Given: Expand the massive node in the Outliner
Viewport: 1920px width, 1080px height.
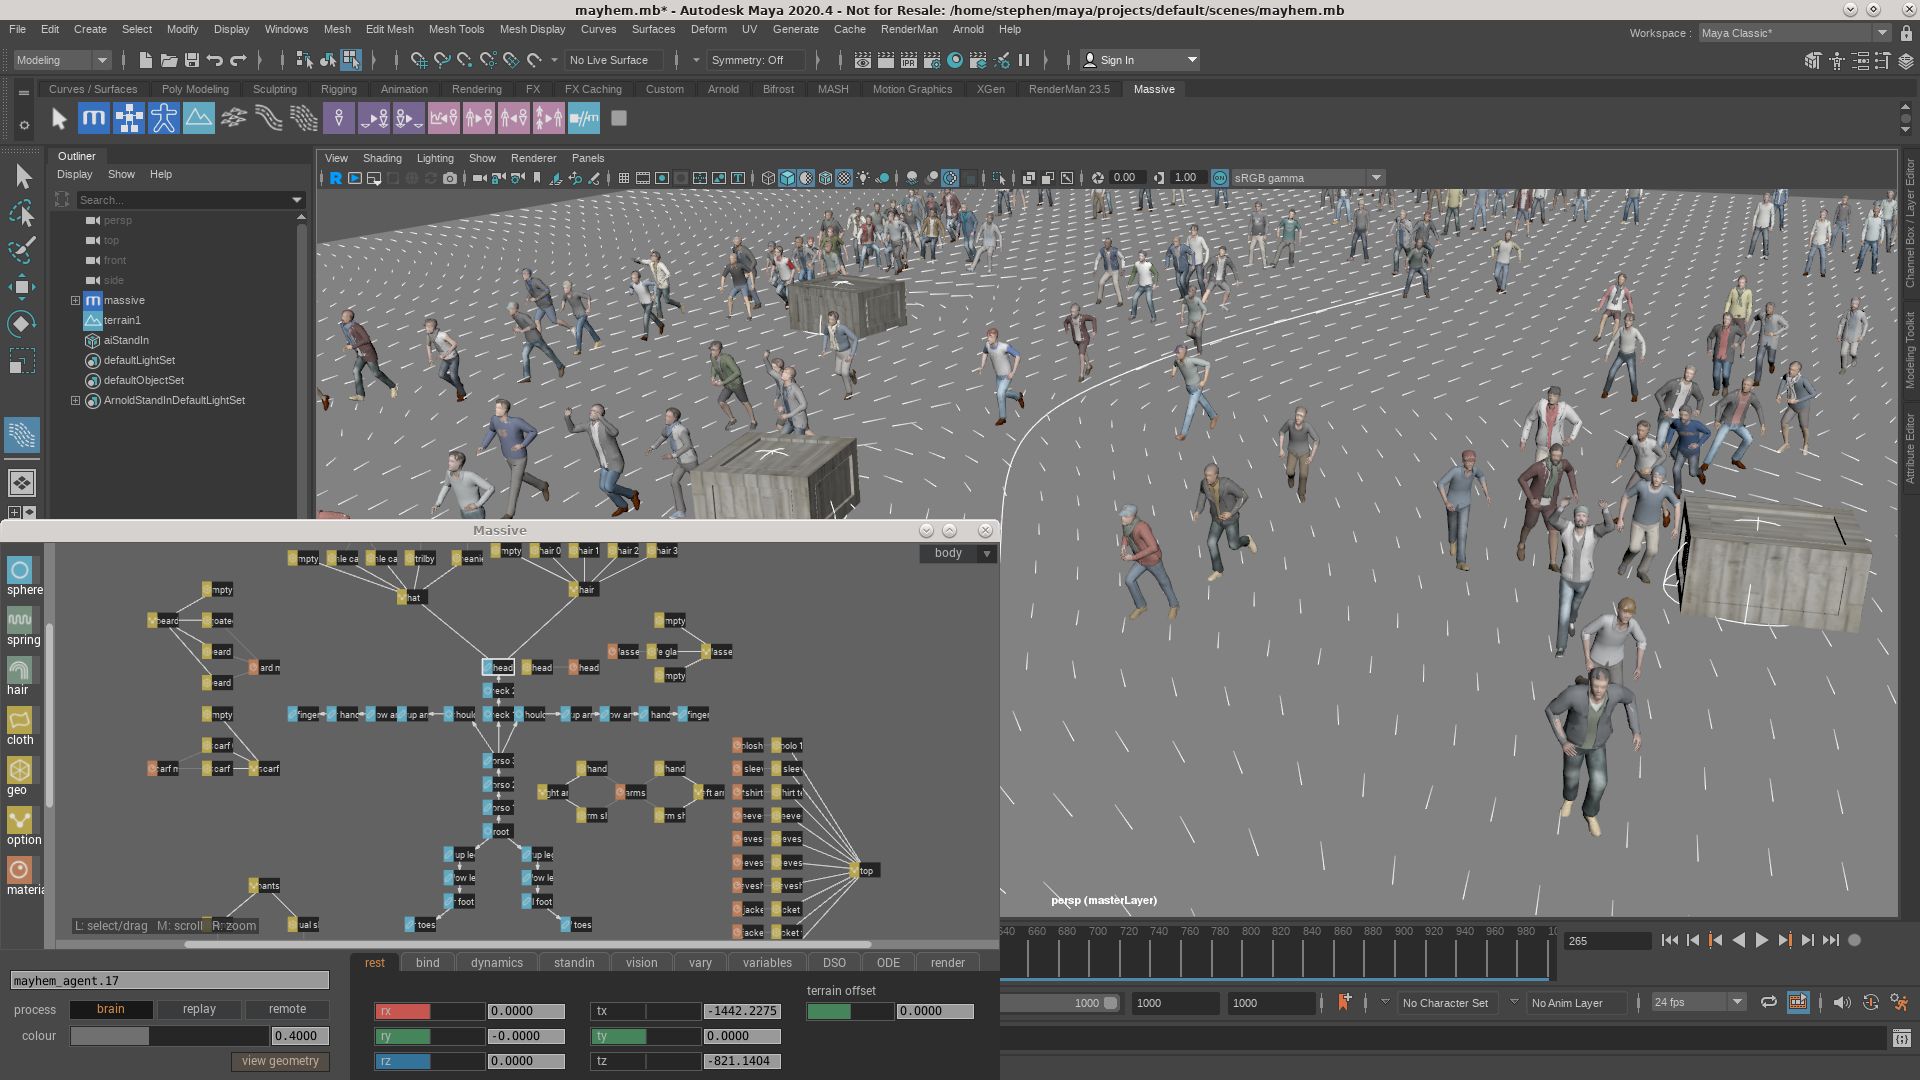Looking at the screenshot, I should point(75,300).
